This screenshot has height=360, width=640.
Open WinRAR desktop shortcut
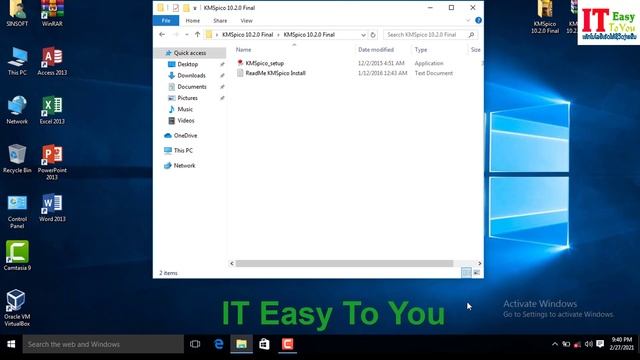pos(52,13)
